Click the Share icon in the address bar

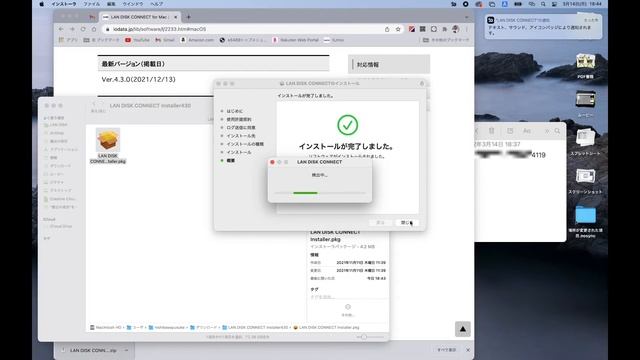387,29
